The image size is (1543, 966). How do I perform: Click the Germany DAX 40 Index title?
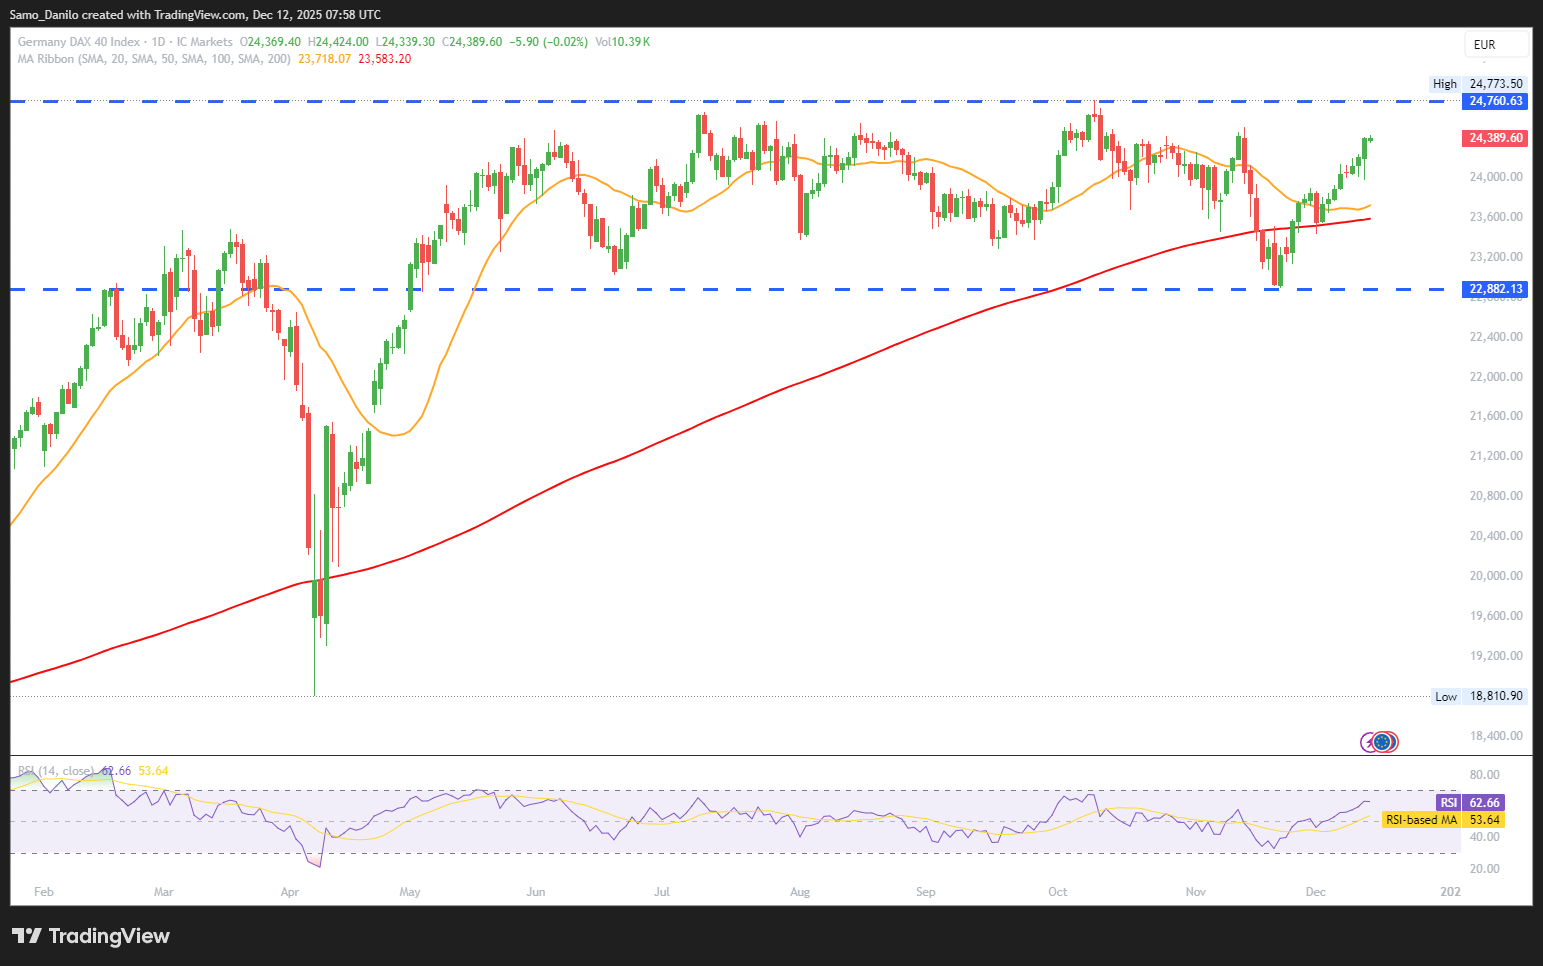click(79, 42)
